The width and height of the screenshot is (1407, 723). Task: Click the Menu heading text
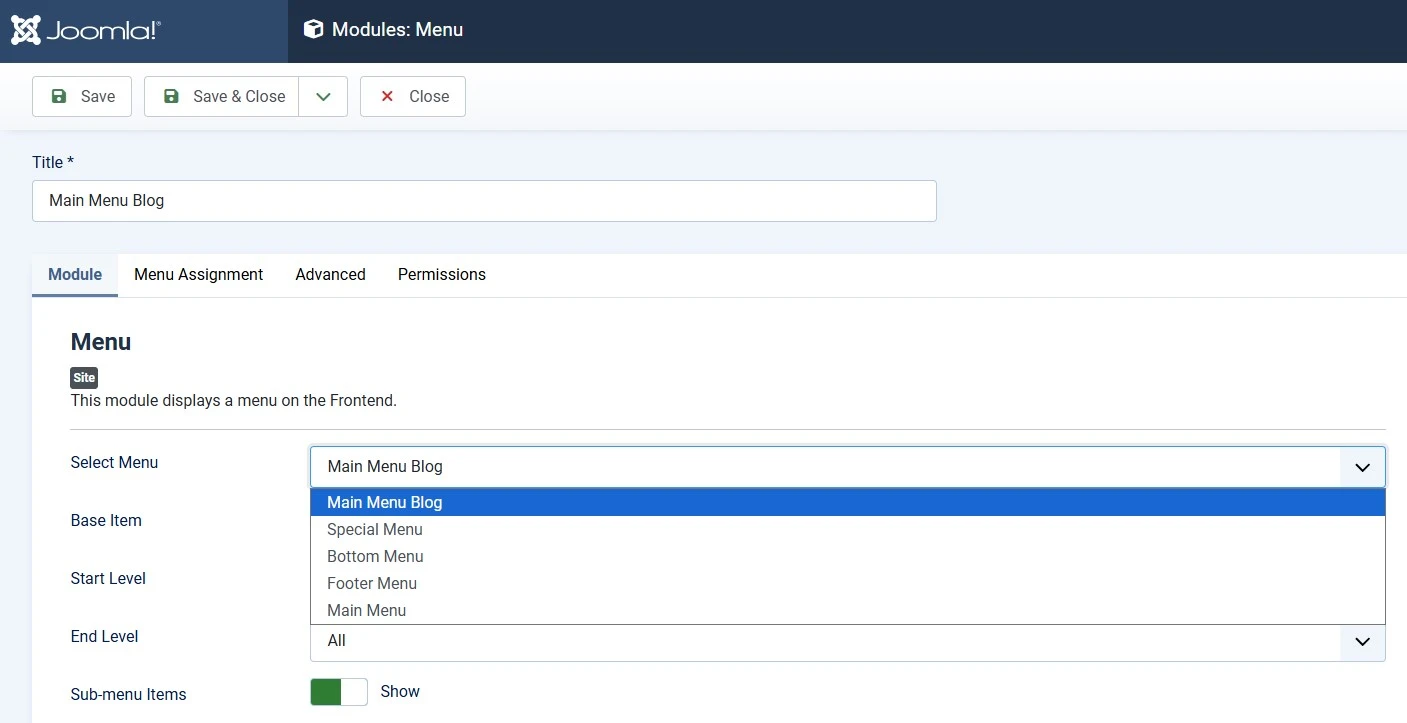coord(101,342)
